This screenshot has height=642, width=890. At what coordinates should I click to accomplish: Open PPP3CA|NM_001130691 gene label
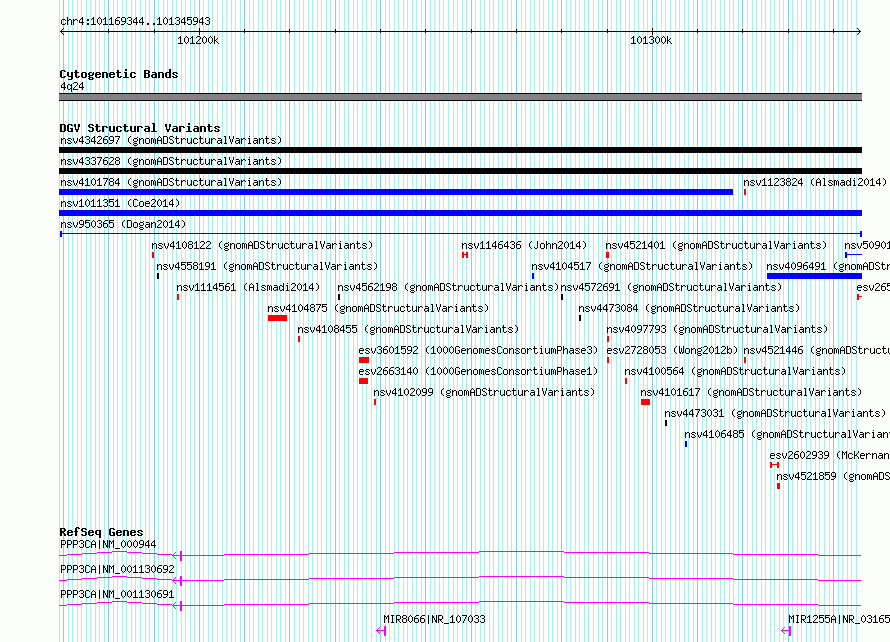(117, 594)
